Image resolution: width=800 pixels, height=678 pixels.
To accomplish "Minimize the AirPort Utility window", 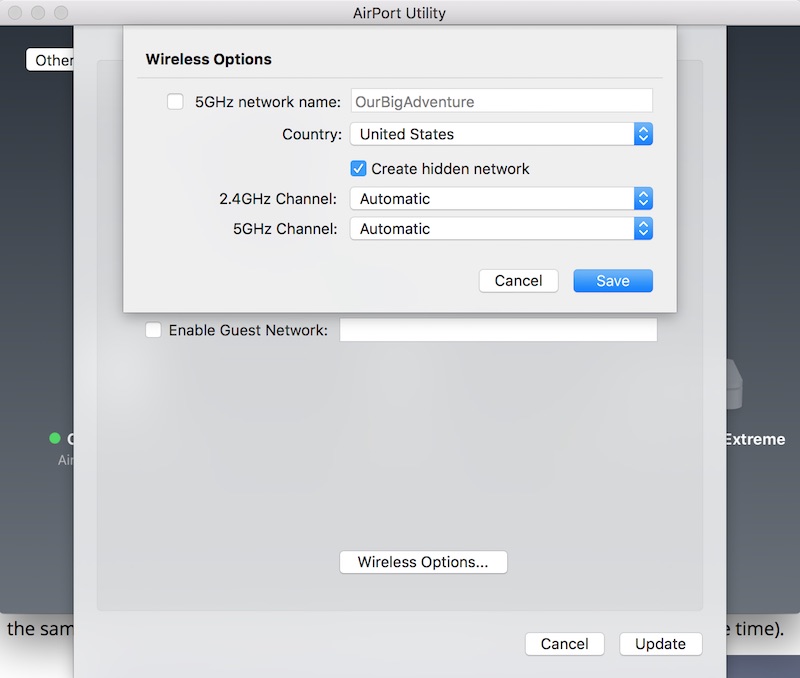I will (39, 14).
